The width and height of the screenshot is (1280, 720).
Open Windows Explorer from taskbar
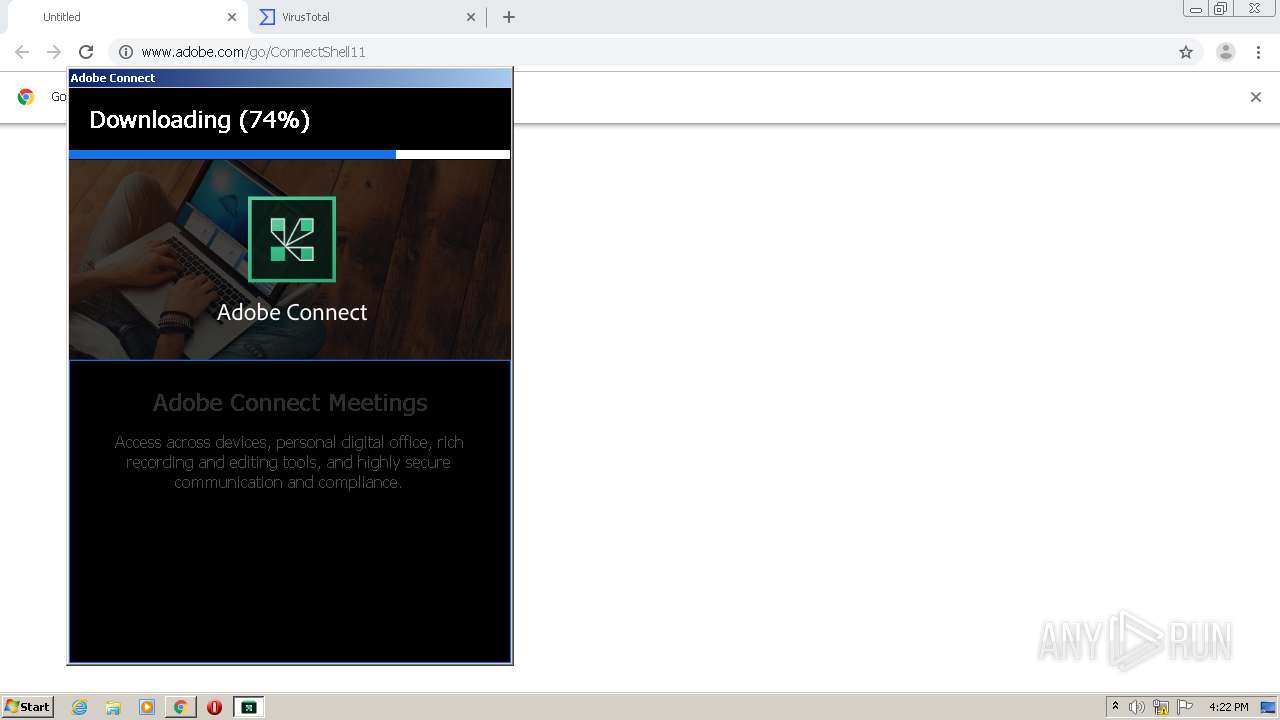coord(113,707)
